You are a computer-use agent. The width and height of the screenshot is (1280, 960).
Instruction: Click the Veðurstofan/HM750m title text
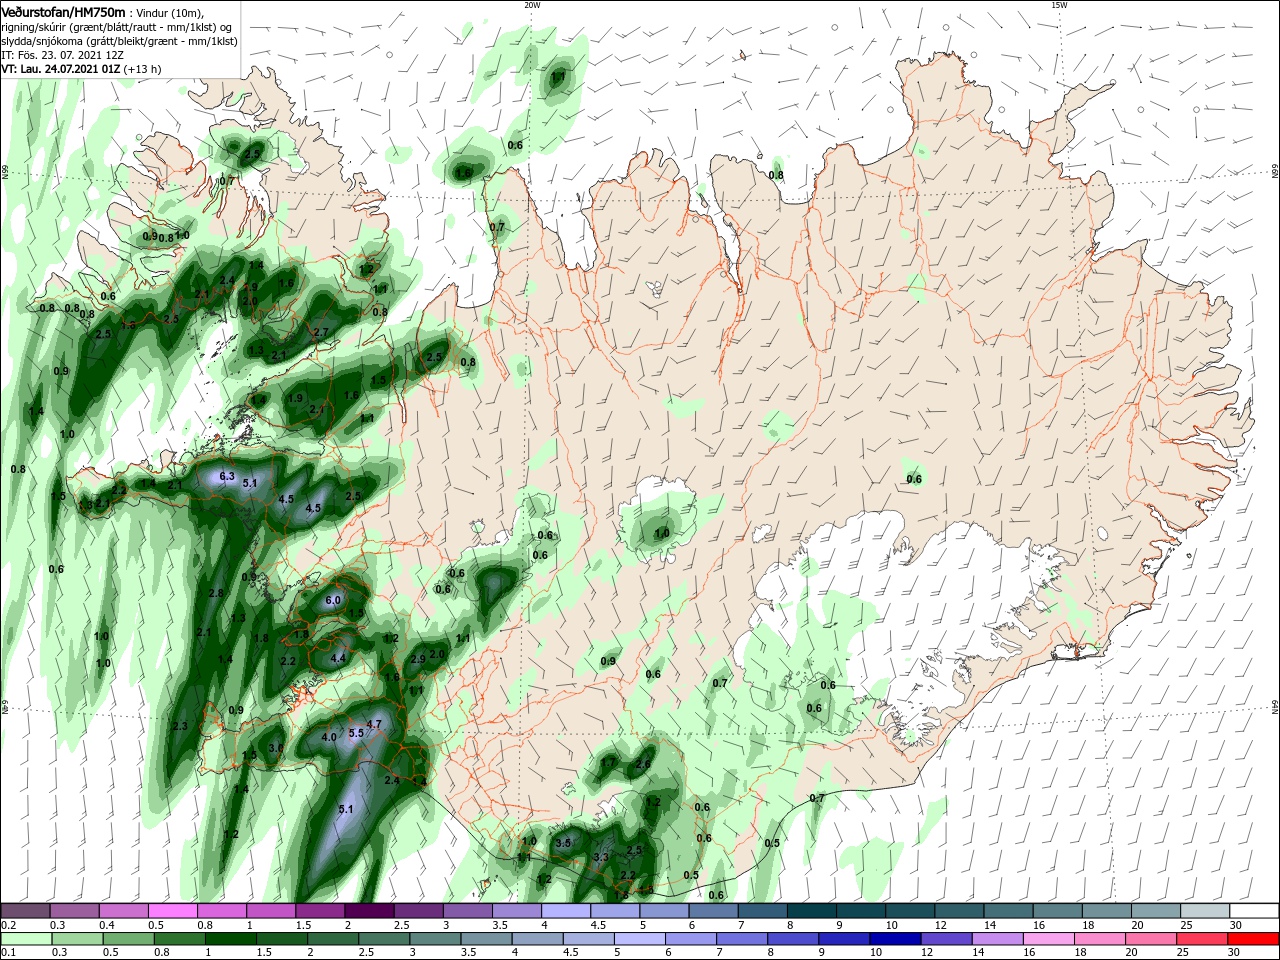pyautogui.click(x=63, y=12)
